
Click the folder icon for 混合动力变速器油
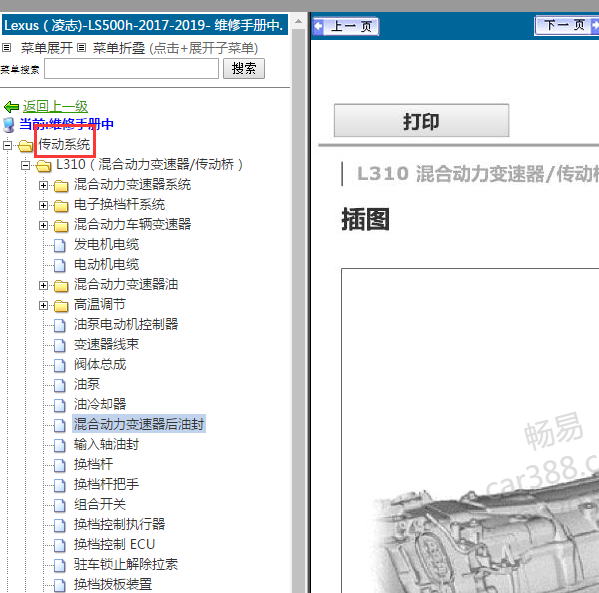pos(61,285)
